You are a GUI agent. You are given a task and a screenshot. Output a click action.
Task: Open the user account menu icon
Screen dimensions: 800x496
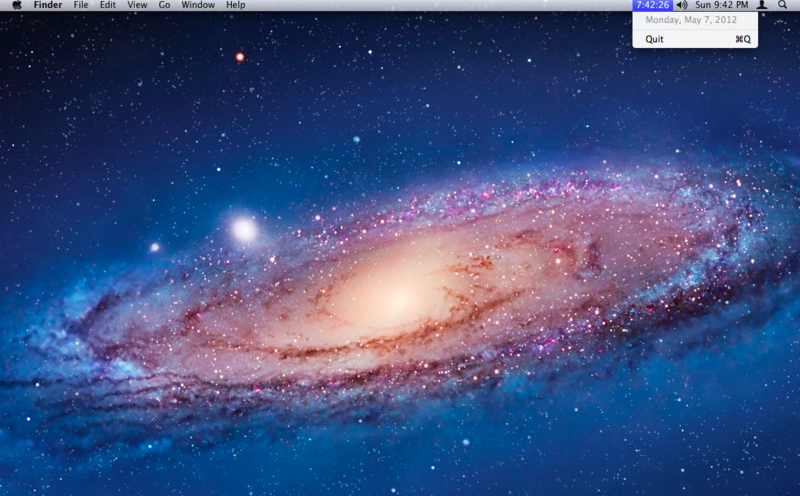pyautogui.click(x=762, y=5)
